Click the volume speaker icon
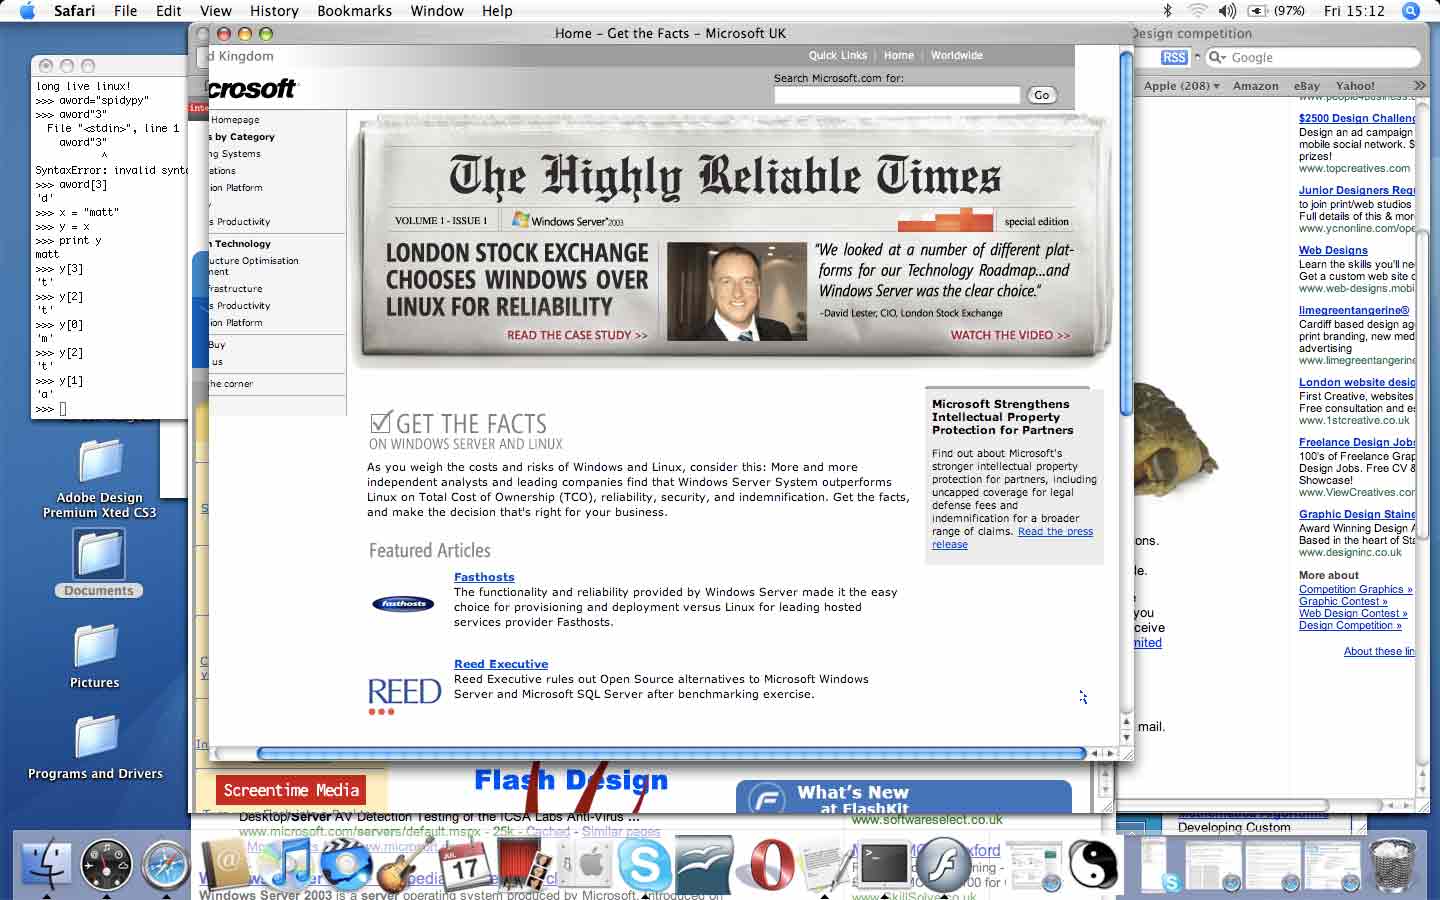The image size is (1440, 900). [x=1228, y=11]
